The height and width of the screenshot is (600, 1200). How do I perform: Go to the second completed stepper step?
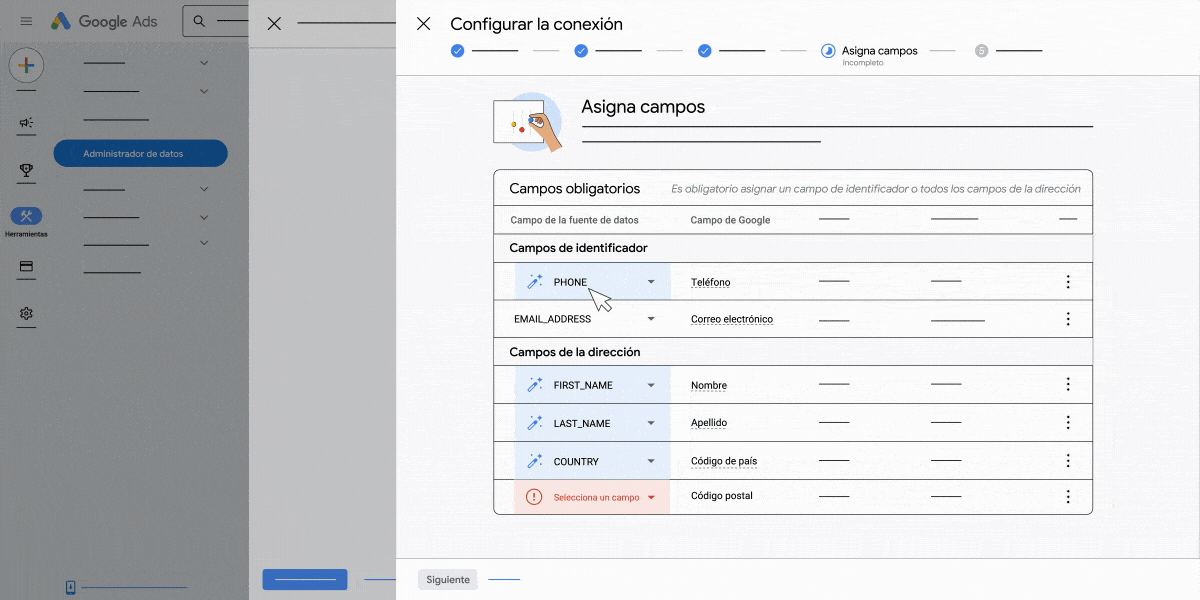click(x=581, y=50)
